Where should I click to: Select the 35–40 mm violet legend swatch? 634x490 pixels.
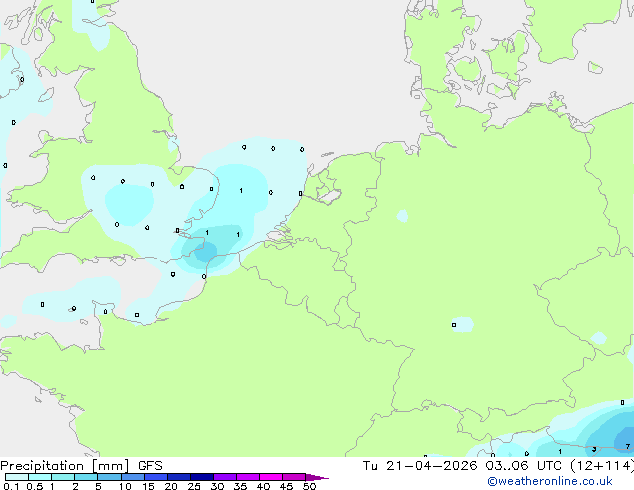coord(248,477)
